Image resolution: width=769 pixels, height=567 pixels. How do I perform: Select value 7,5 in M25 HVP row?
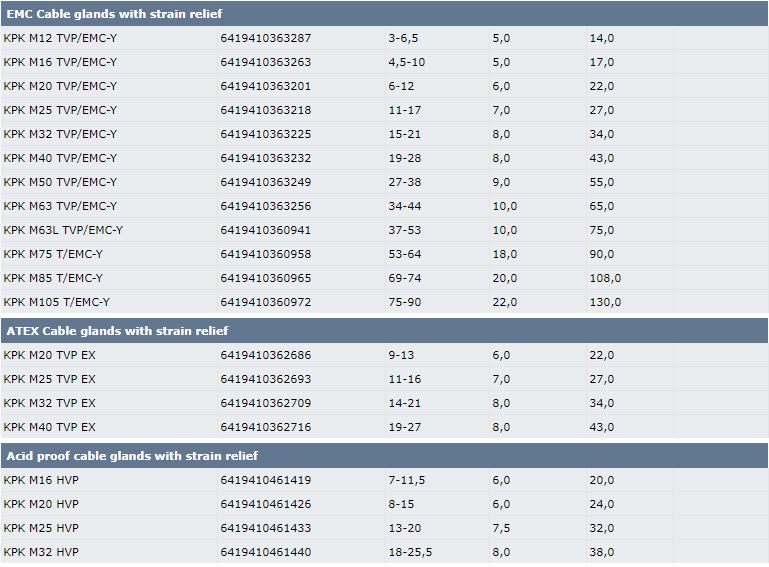click(501, 529)
